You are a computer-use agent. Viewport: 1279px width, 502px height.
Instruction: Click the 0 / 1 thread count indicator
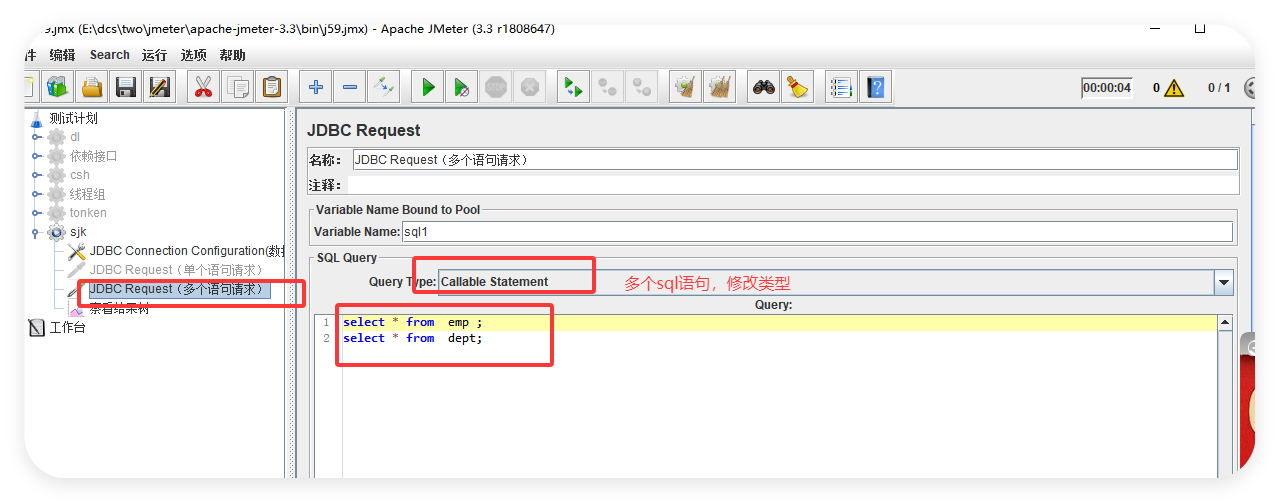(x=1219, y=88)
